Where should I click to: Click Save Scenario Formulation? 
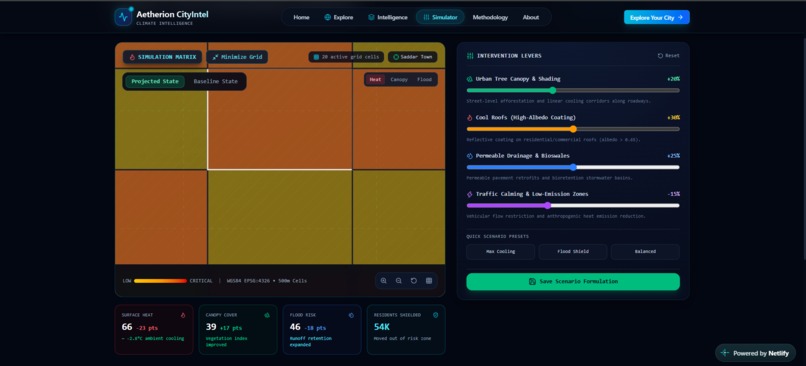pyautogui.click(x=573, y=282)
